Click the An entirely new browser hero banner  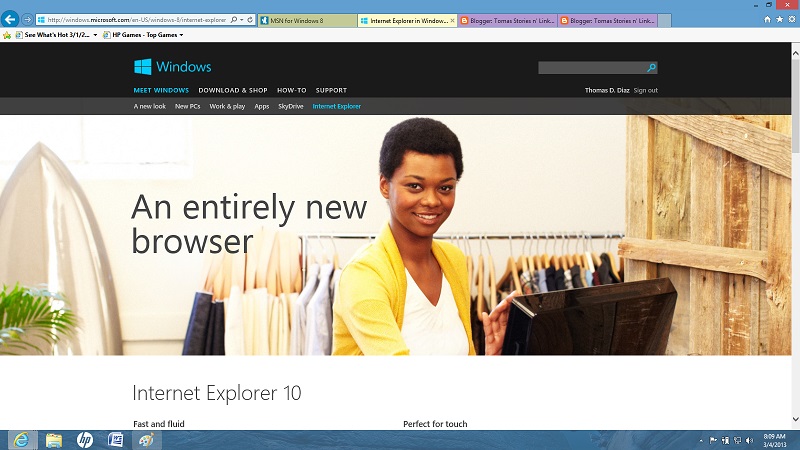(395, 235)
